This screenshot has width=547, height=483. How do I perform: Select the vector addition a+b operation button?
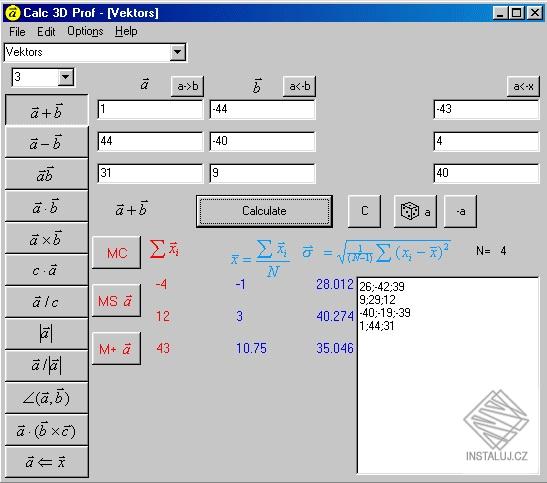46,110
